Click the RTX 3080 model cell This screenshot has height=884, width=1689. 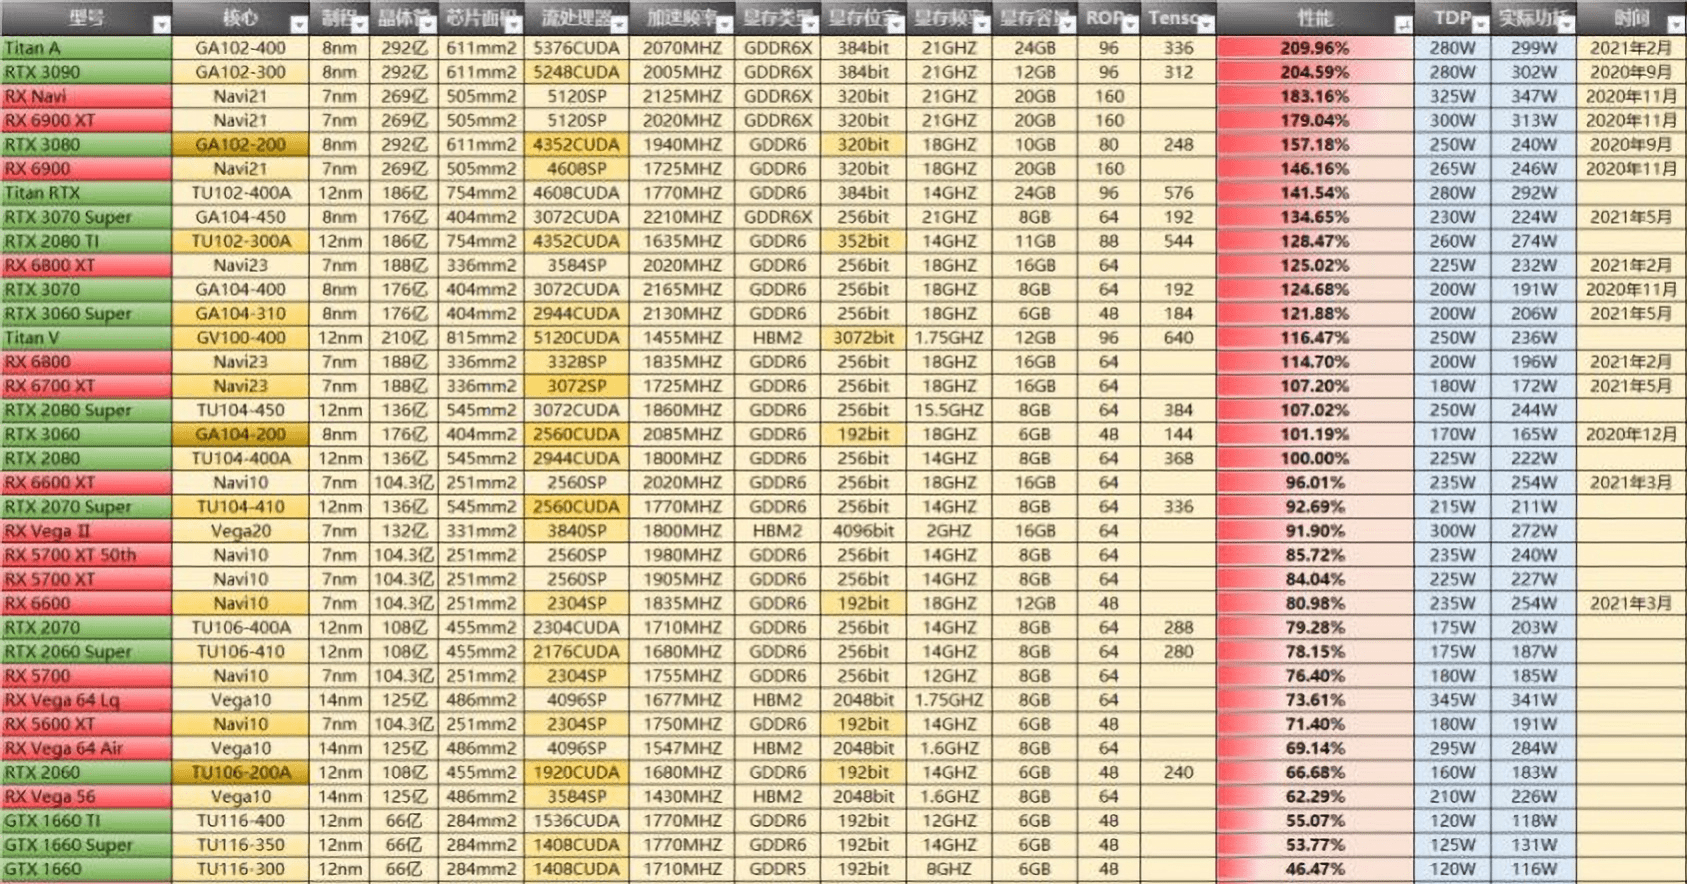86,145
